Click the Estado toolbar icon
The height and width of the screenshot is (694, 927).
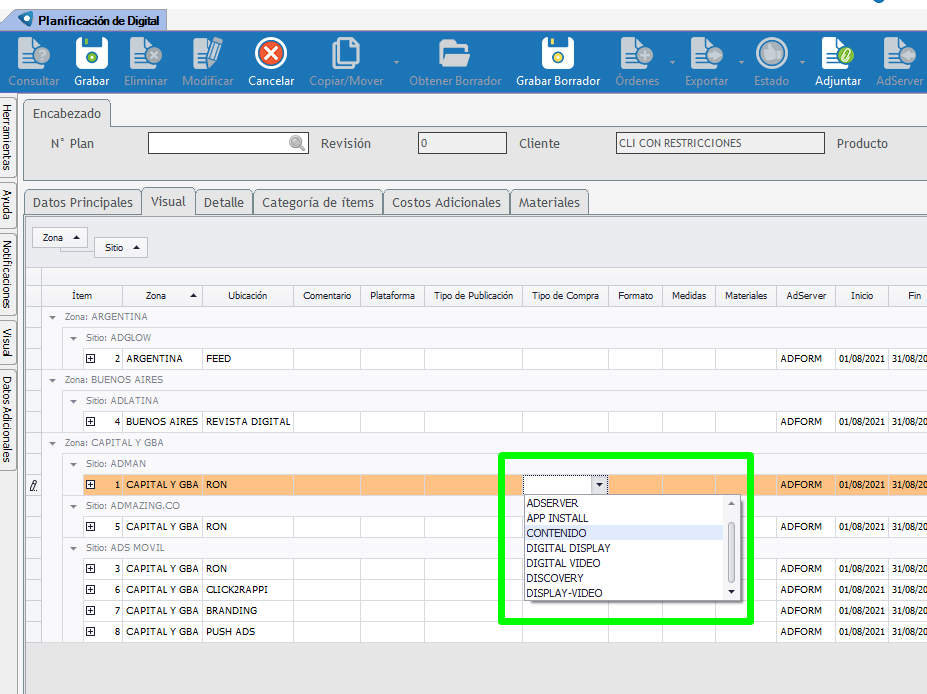[x=771, y=53]
